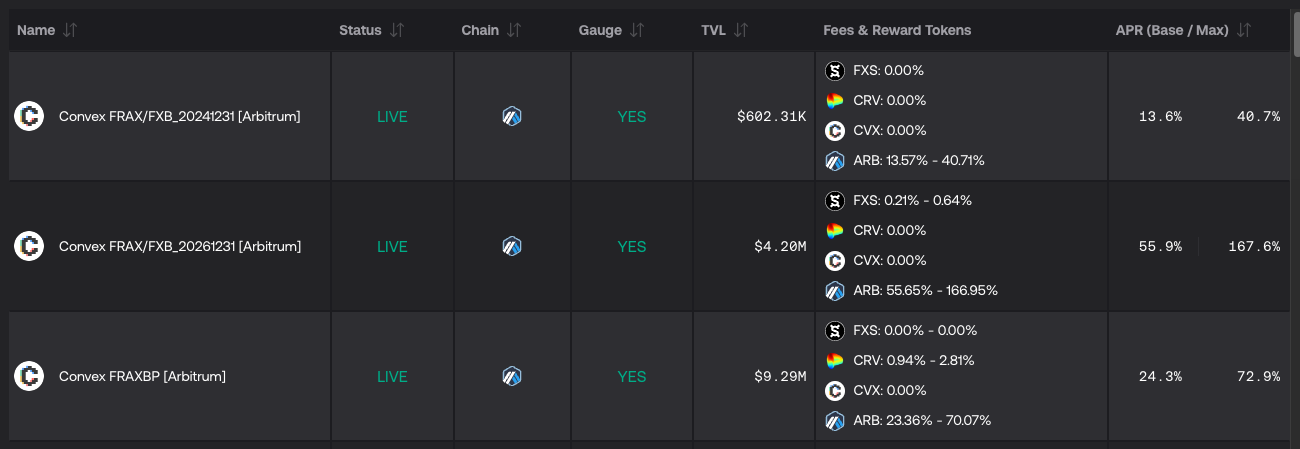Click Arbitrum chain icon in first row
The image size is (1300, 449).
(512, 116)
